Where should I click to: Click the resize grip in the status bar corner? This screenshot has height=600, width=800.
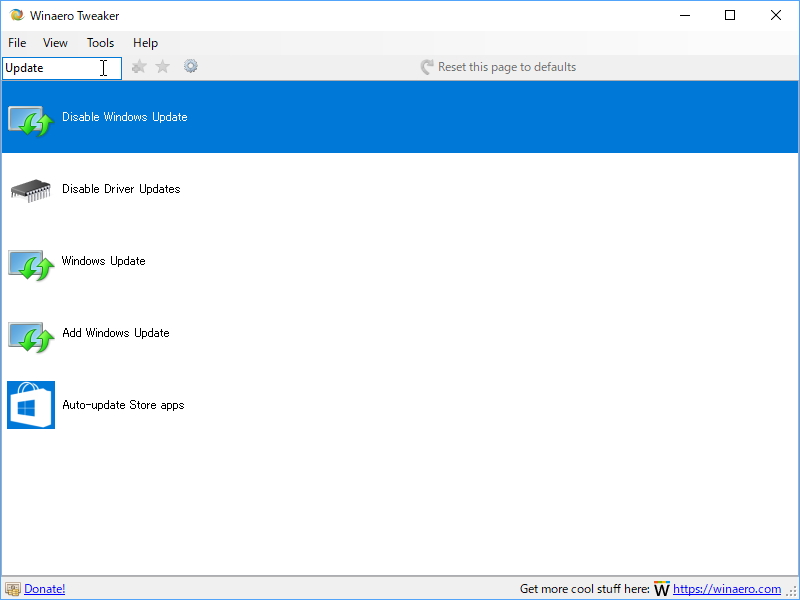791,591
